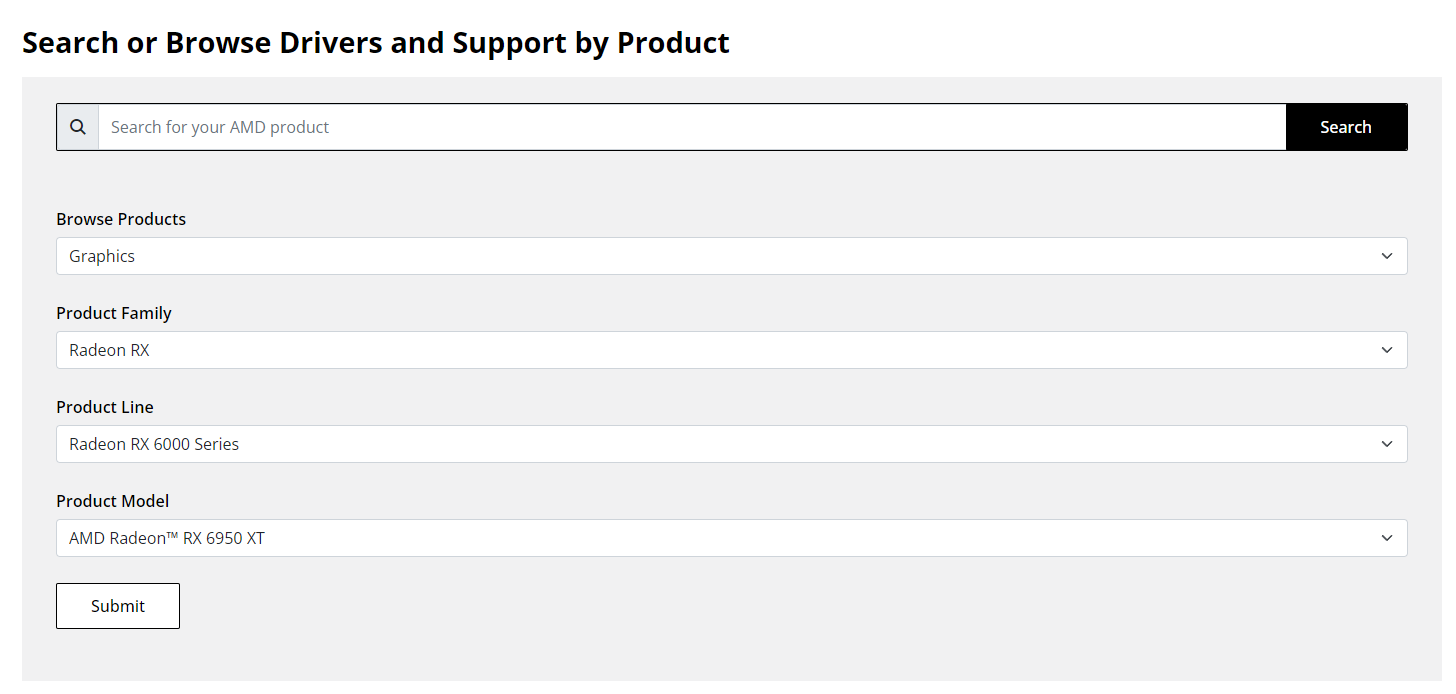
Task: Click the 'Browse Products' label
Action: click(121, 219)
